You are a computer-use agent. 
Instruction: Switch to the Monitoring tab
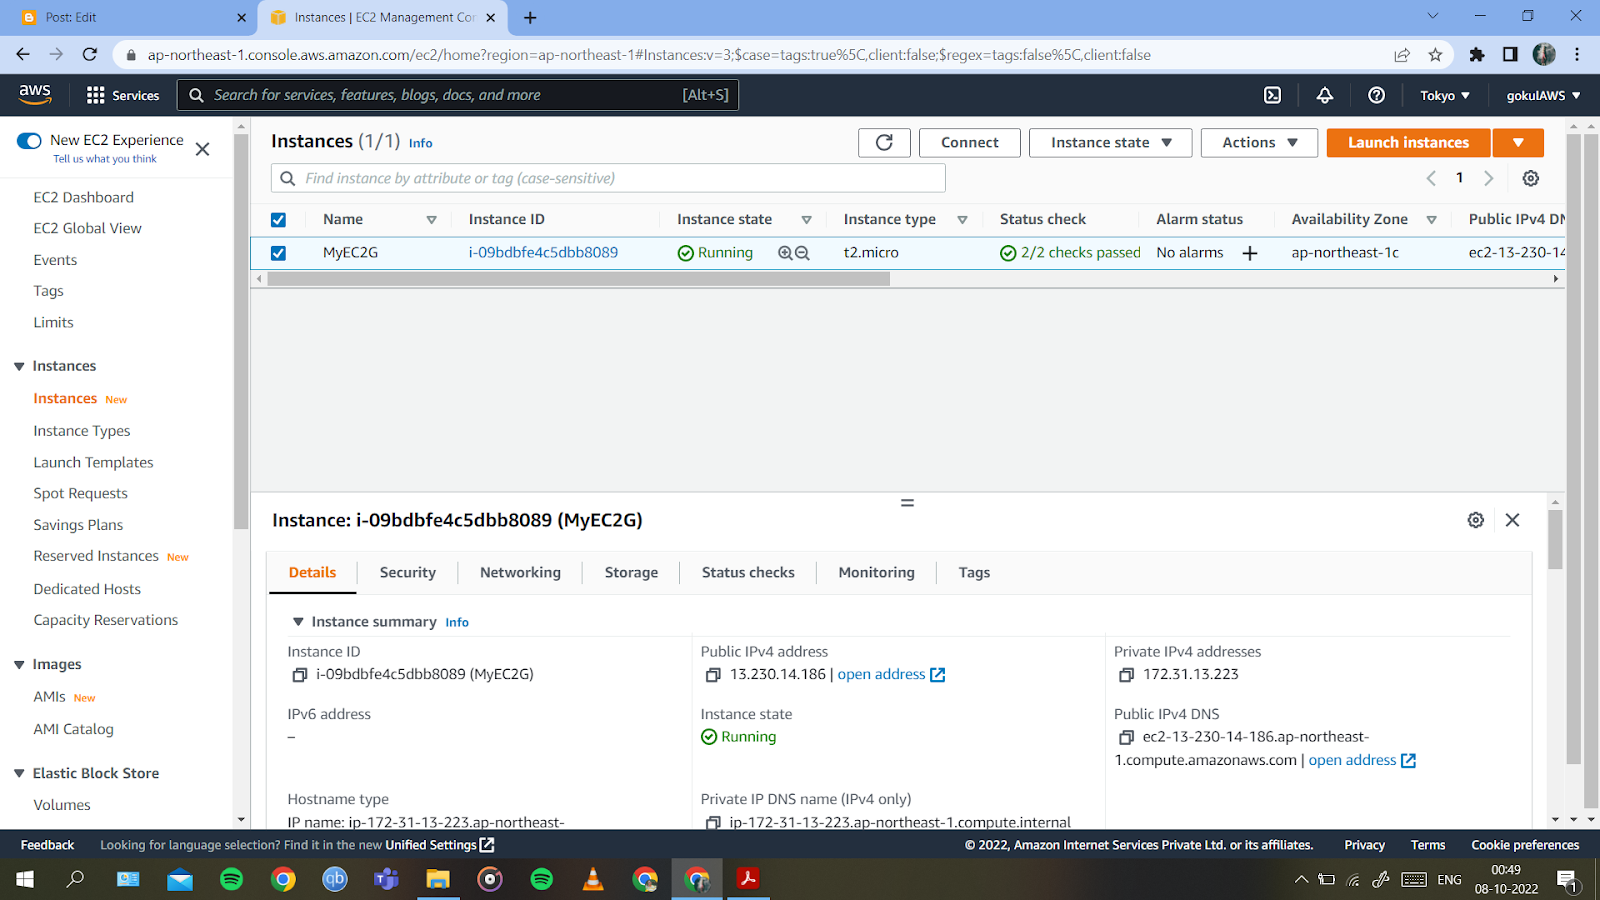[876, 573]
